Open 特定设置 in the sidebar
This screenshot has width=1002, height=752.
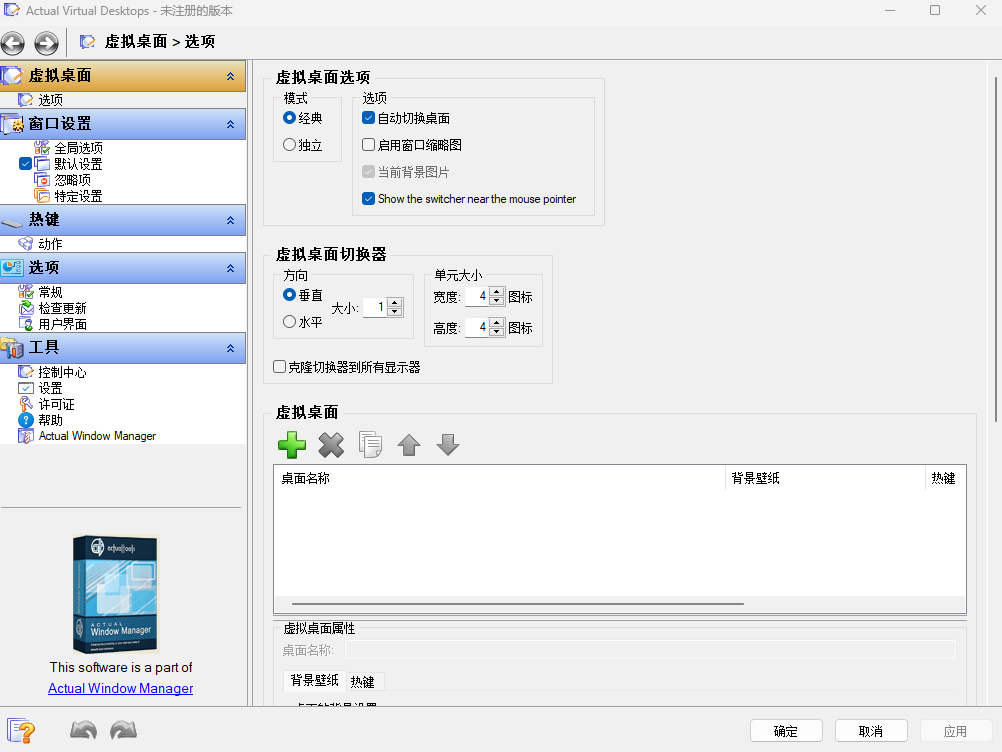pyautogui.click(x=78, y=196)
